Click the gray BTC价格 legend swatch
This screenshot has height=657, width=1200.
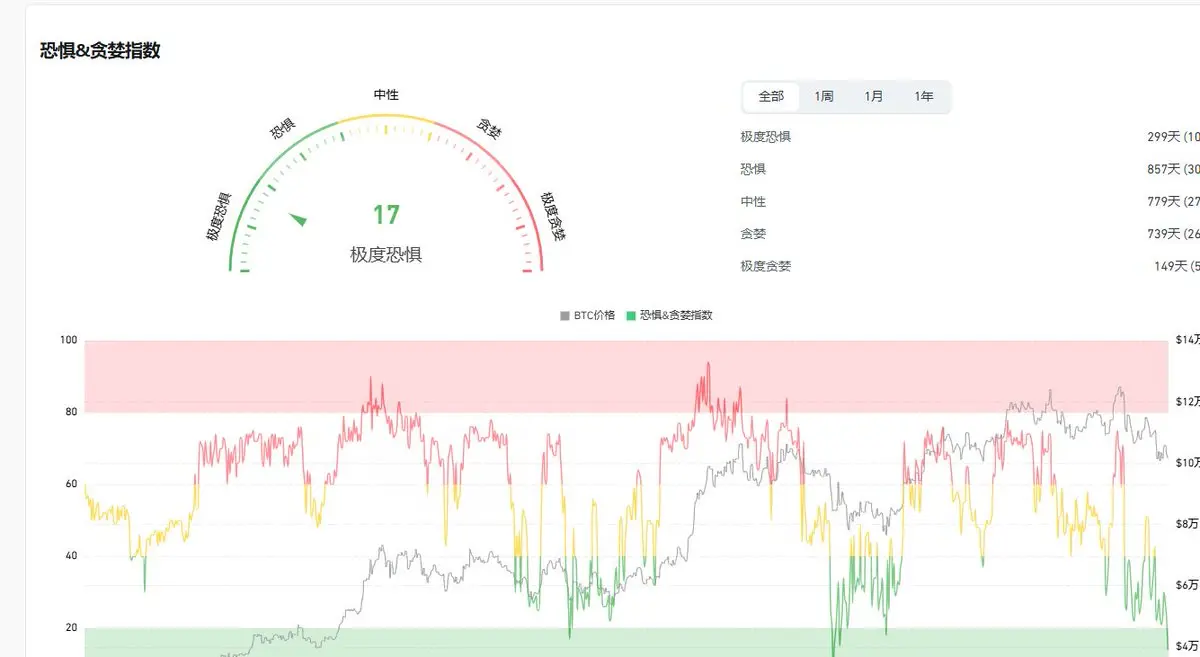[x=565, y=316]
